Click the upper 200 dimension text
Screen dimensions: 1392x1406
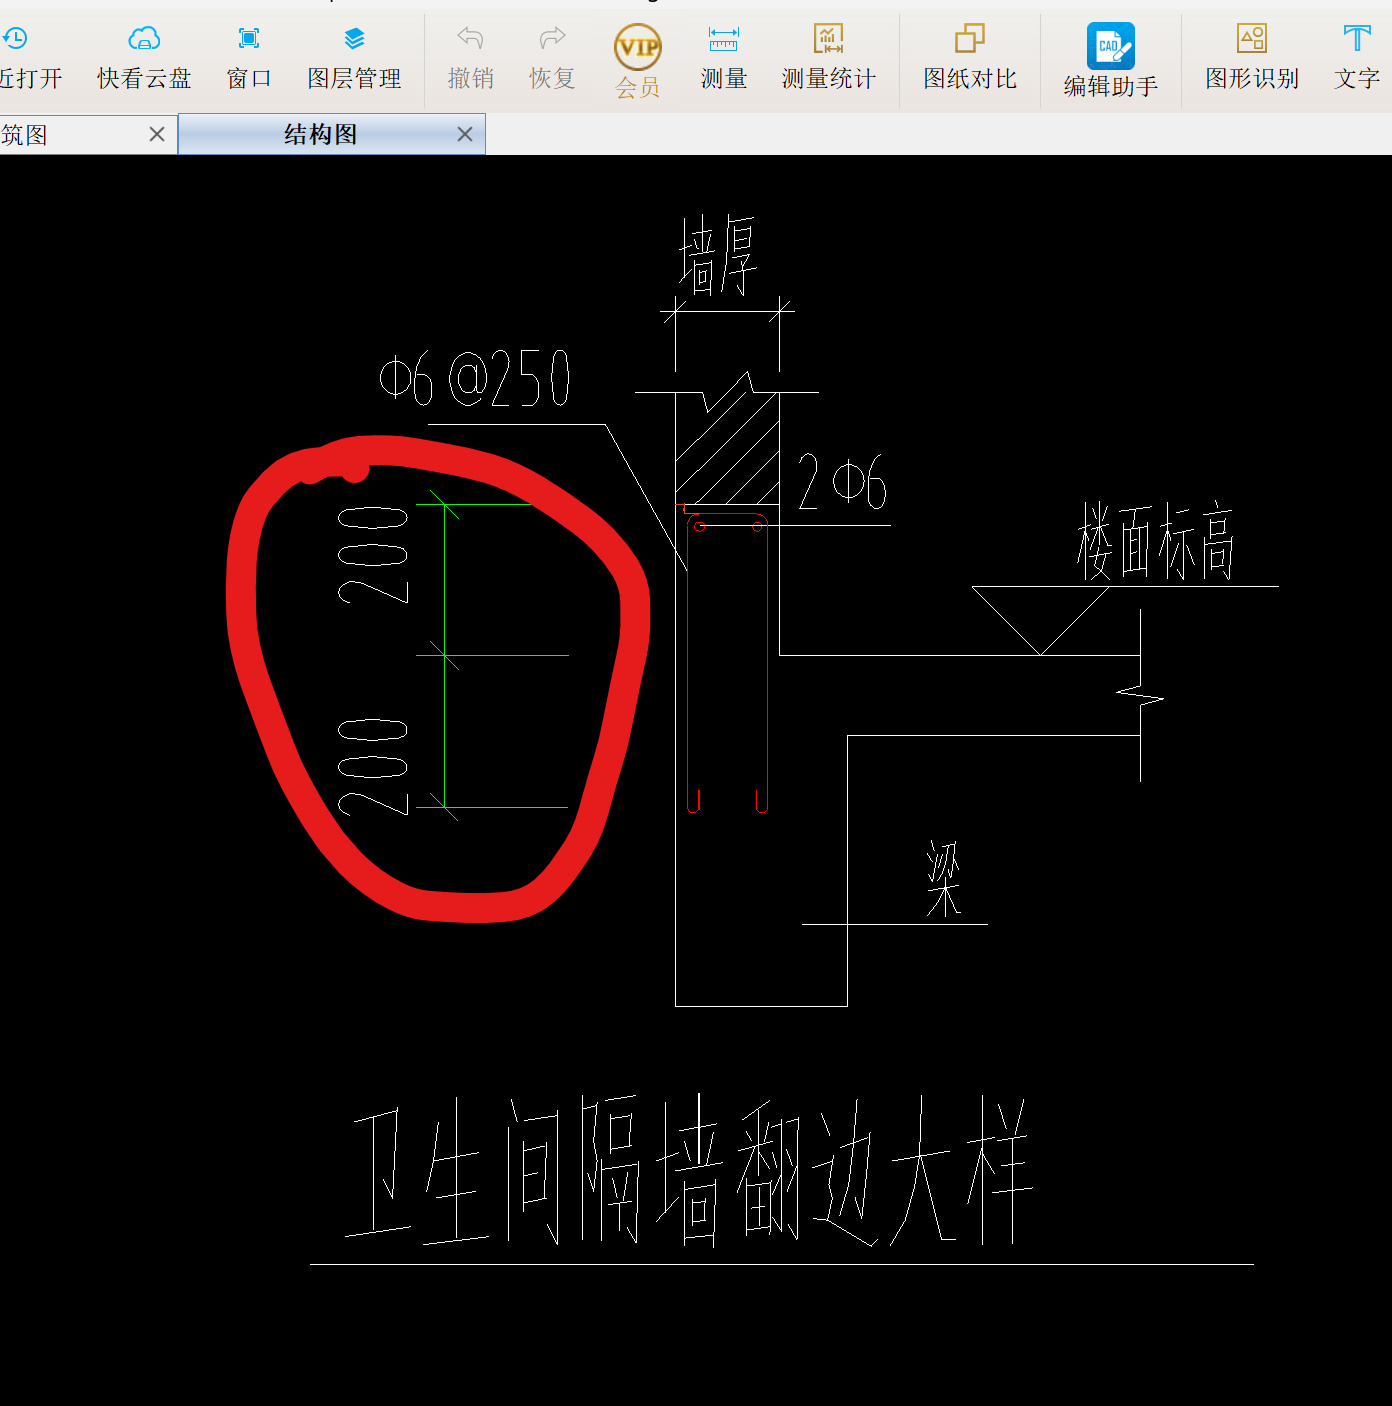(373, 555)
